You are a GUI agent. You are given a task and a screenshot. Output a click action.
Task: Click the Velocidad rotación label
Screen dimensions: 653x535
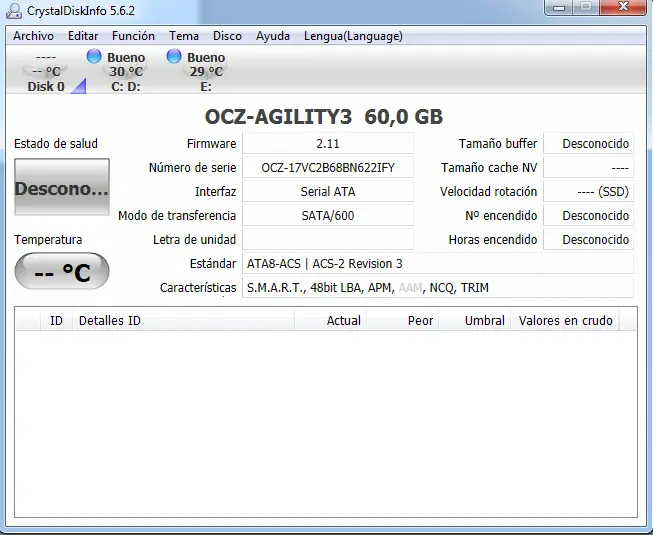coord(489,192)
